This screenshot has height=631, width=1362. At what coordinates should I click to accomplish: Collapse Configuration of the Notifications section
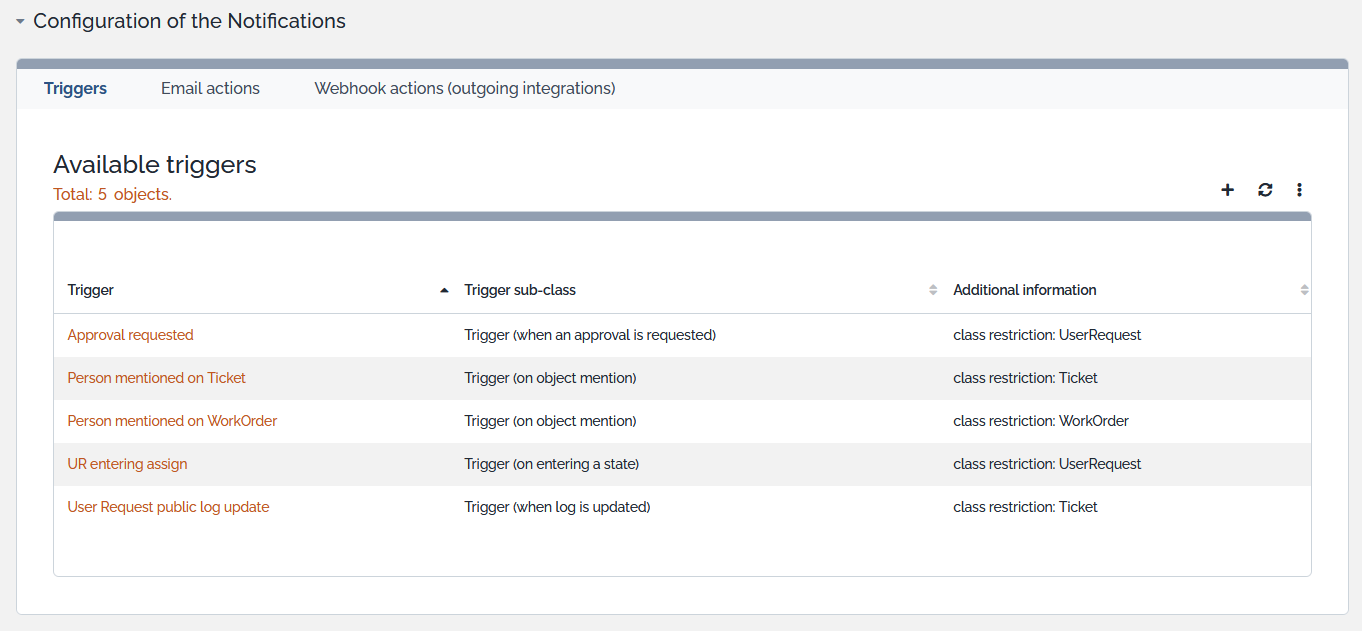tap(20, 21)
